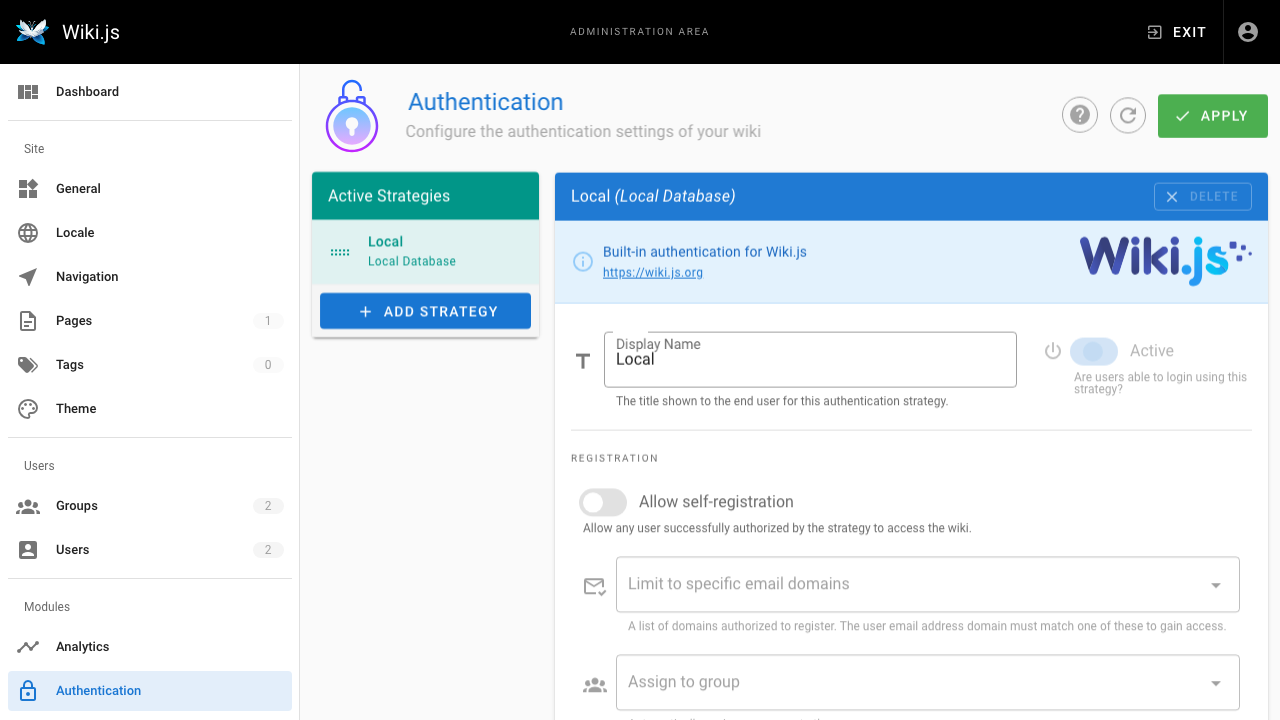Click the Navigation arrow icon

28,277
